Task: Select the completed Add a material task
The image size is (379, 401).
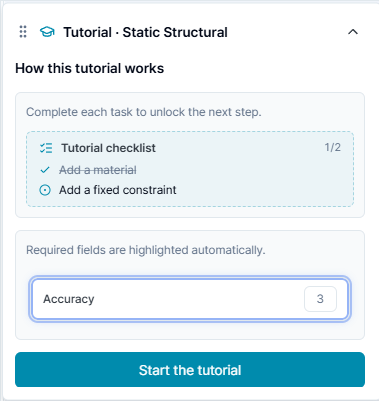Action: pos(98,170)
